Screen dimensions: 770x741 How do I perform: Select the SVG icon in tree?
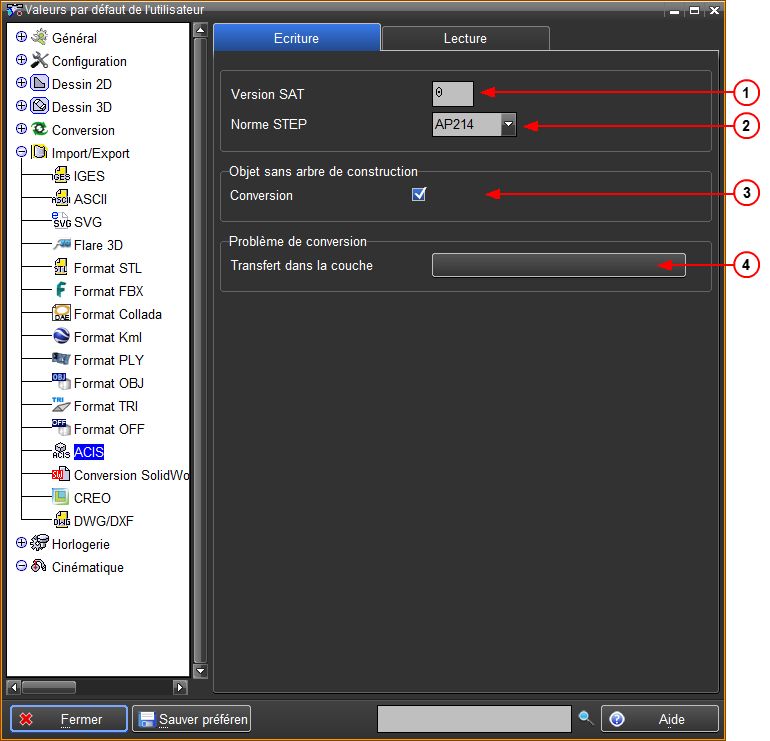(x=60, y=222)
